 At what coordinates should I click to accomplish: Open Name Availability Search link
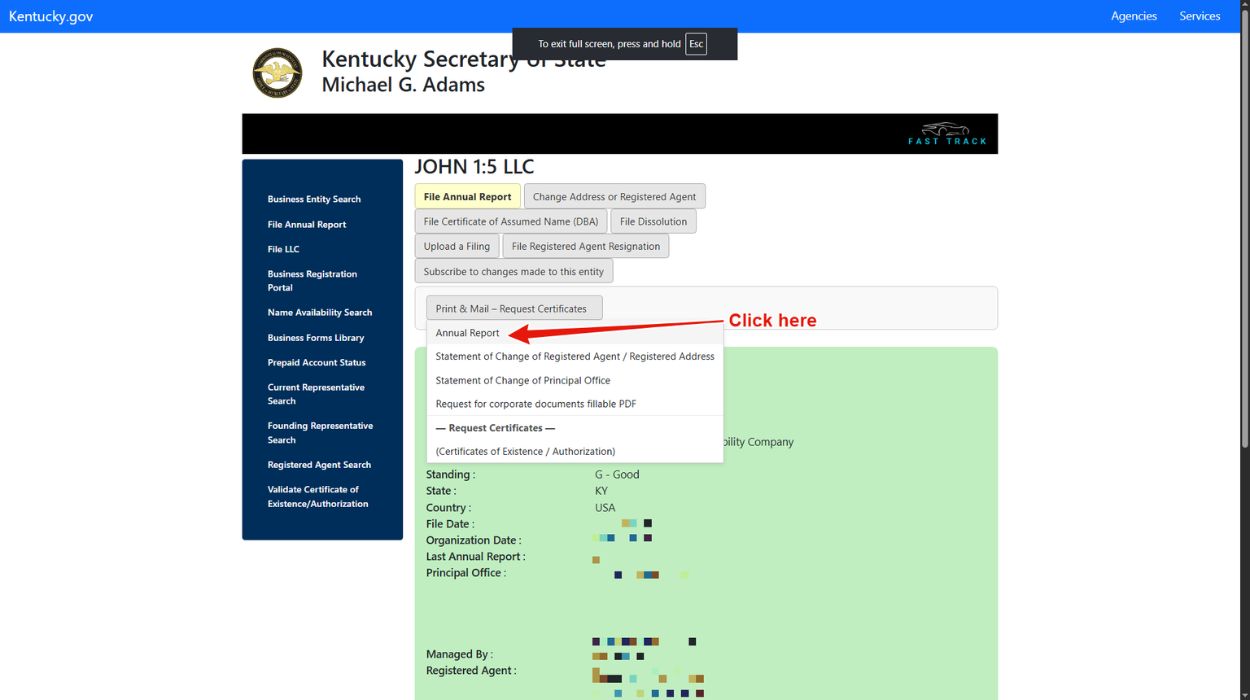pos(320,313)
